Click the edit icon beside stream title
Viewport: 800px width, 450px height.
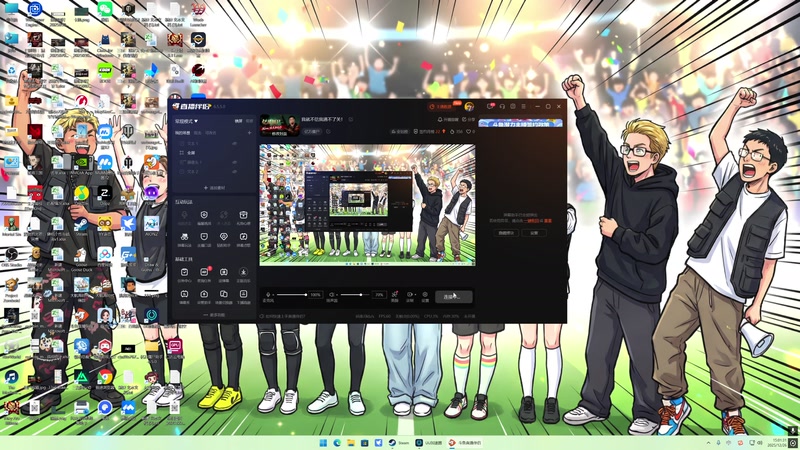coord(351,119)
